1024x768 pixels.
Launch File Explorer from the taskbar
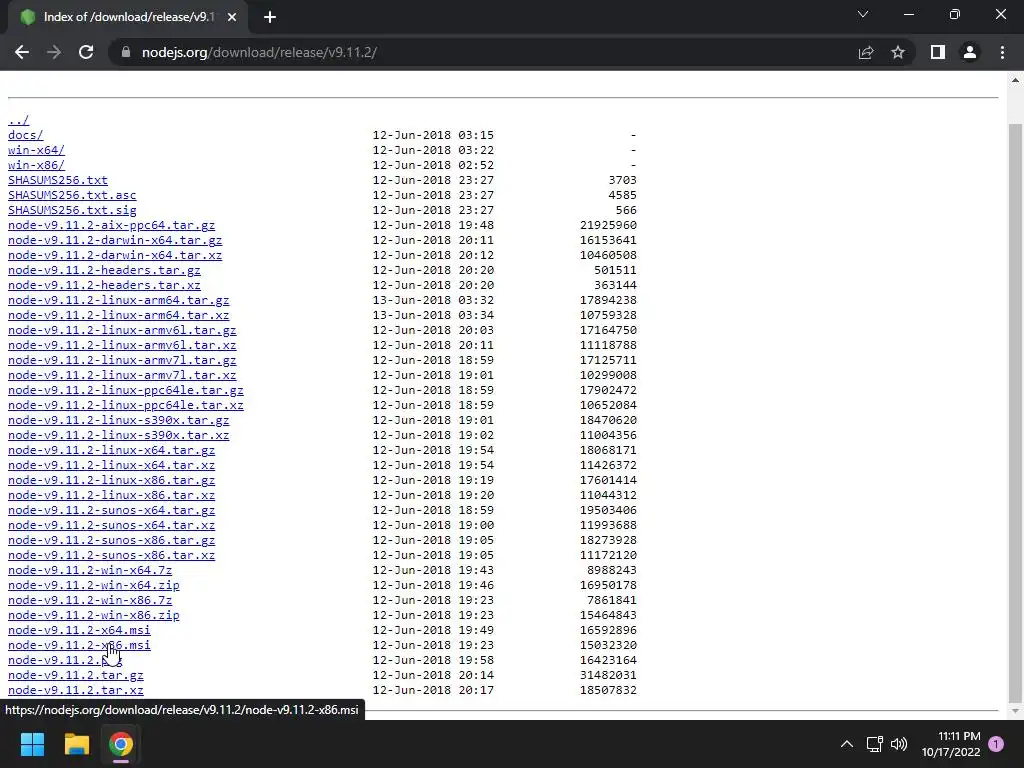point(76,744)
